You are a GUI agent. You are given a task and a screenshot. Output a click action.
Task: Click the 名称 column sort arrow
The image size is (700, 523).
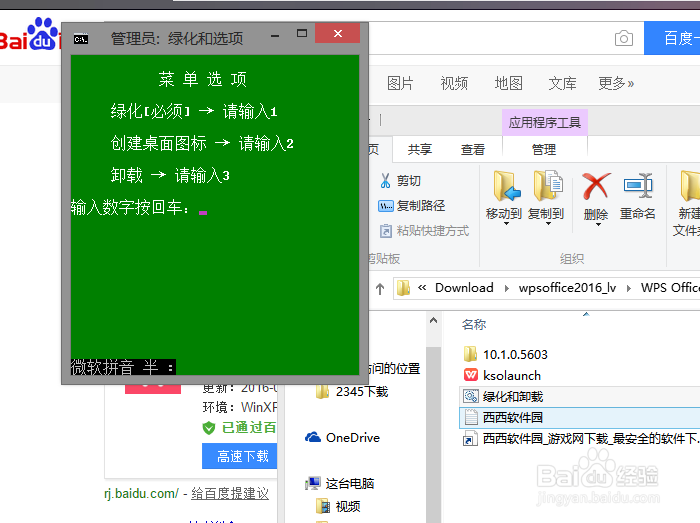(x=586, y=315)
